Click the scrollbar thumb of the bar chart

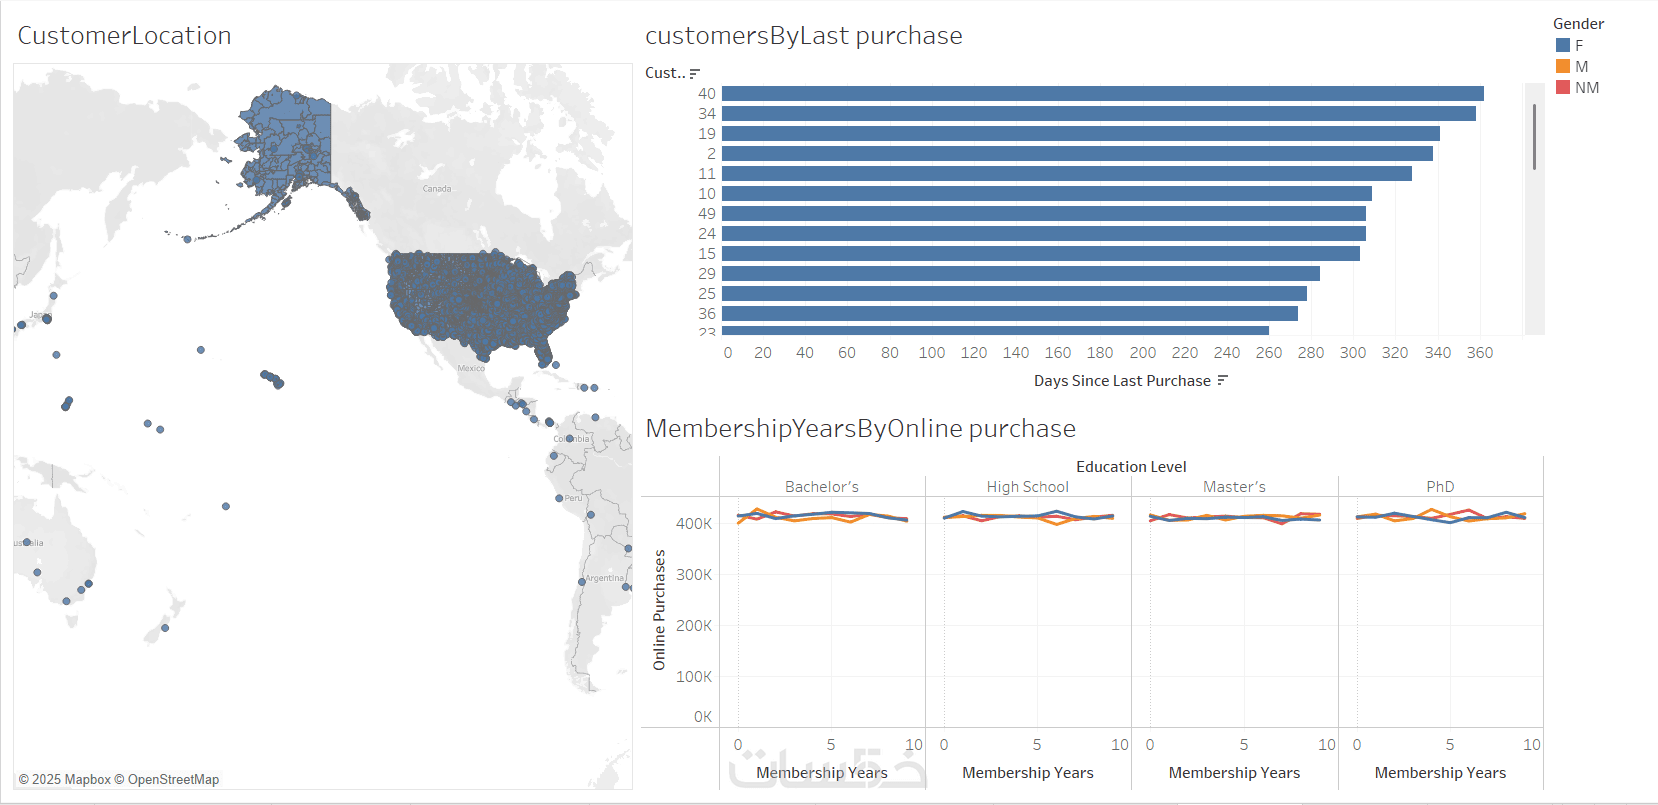[x=1534, y=137]
